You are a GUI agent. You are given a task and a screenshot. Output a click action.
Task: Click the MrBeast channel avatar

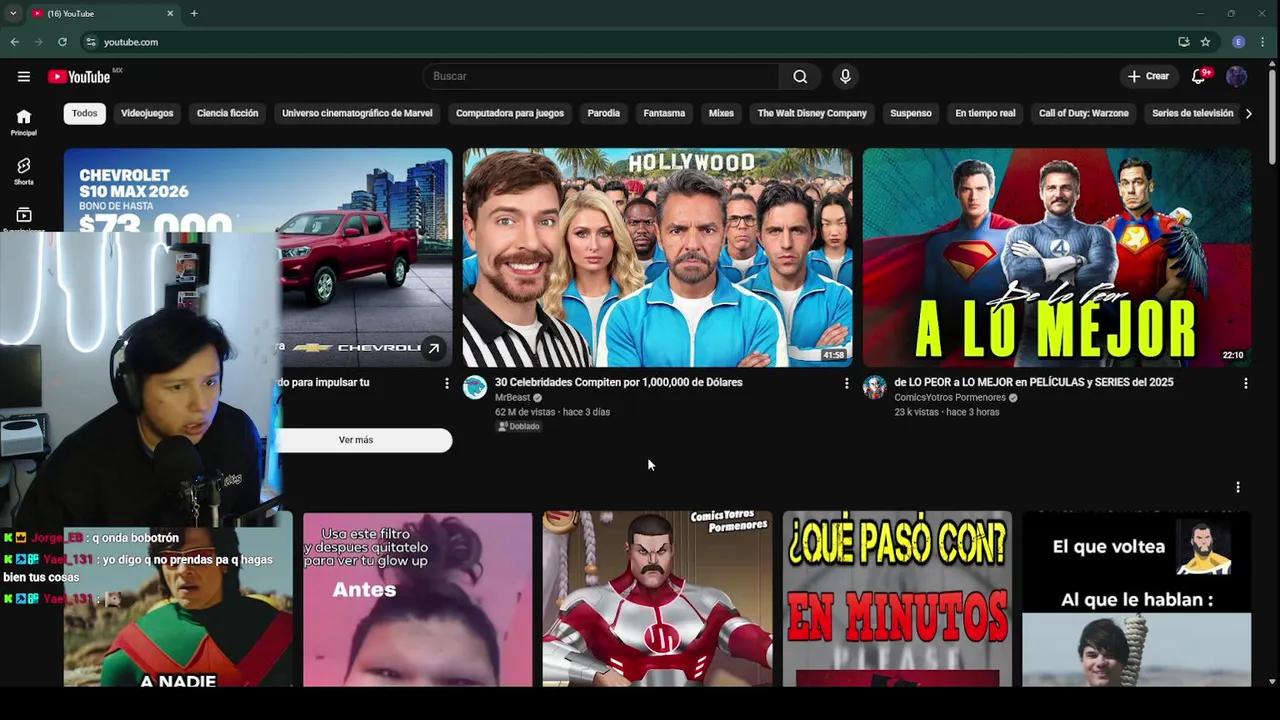(475, 388)
